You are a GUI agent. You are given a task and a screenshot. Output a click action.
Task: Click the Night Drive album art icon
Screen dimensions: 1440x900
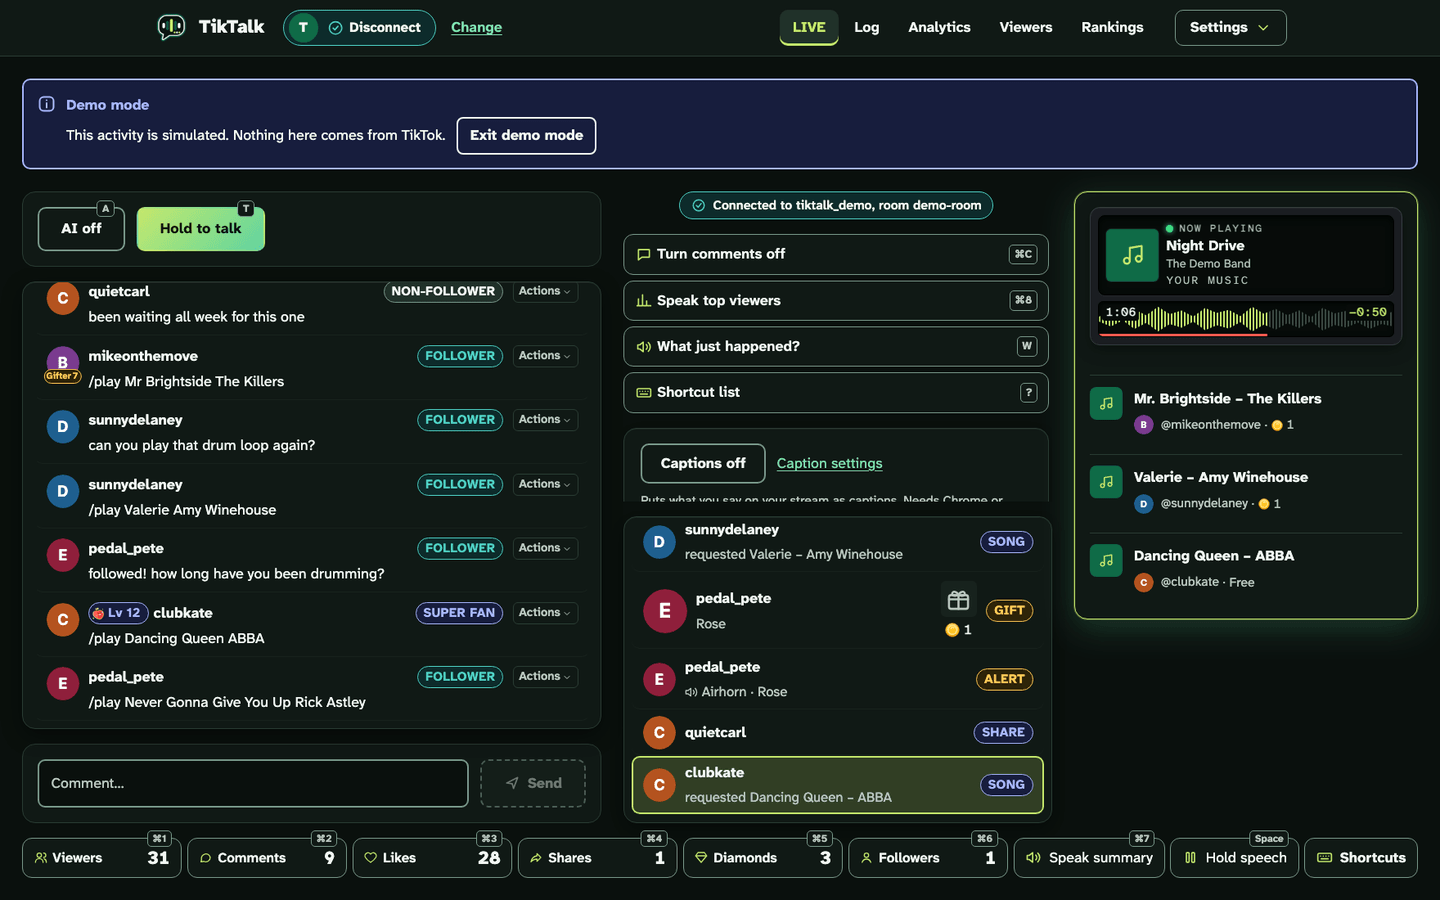tap(1132, 255)
